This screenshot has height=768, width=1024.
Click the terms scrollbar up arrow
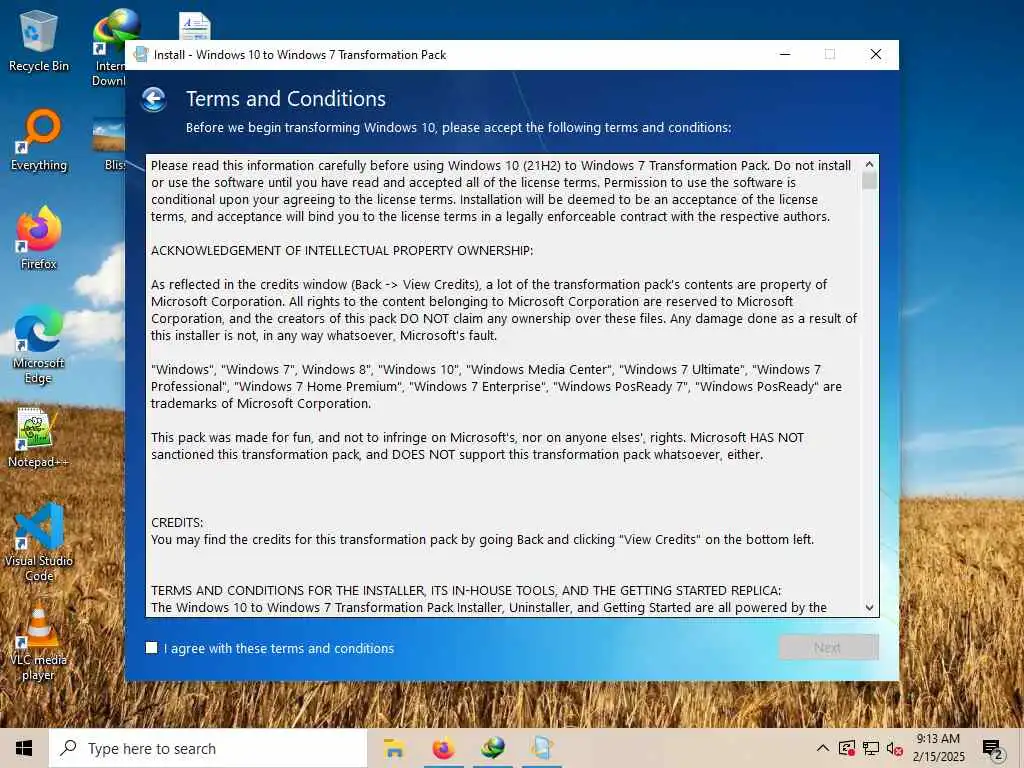pos(869,164)
